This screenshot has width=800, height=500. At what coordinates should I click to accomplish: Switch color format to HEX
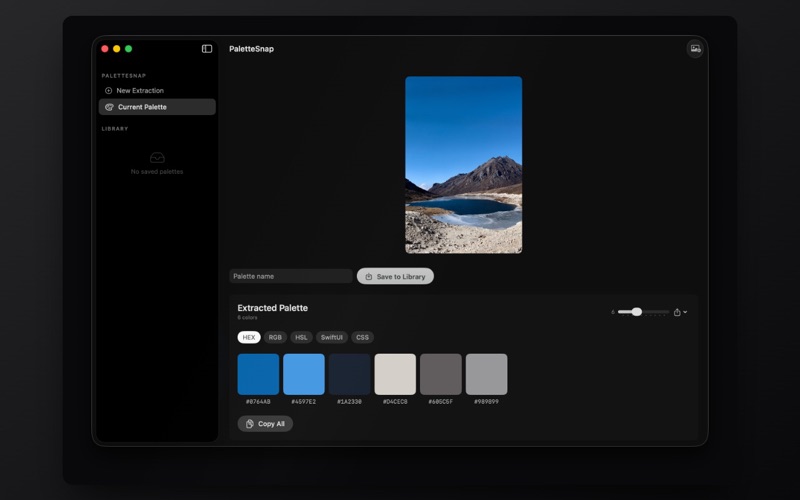249,337
